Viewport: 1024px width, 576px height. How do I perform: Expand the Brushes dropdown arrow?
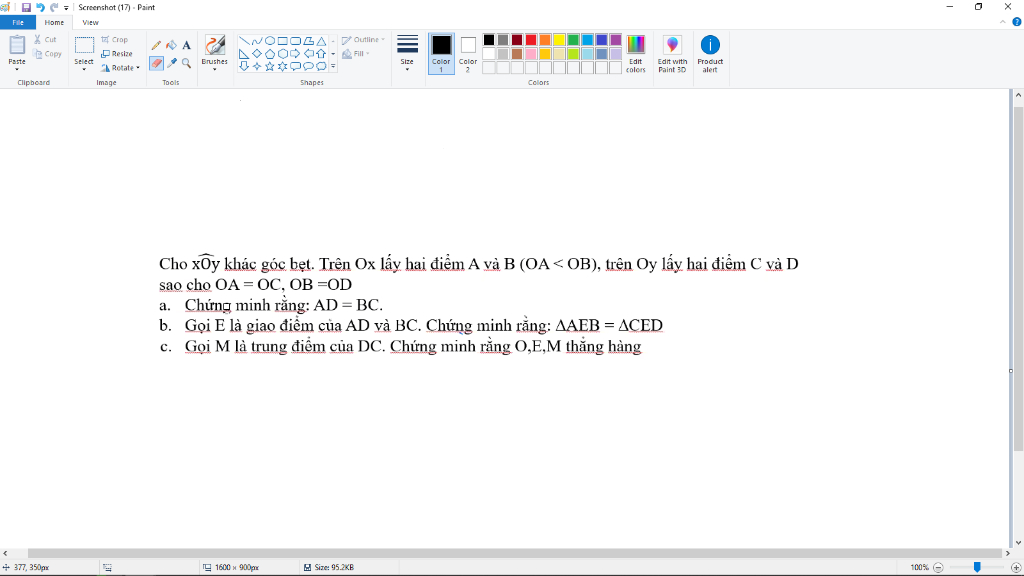click(x=214, y=69)
